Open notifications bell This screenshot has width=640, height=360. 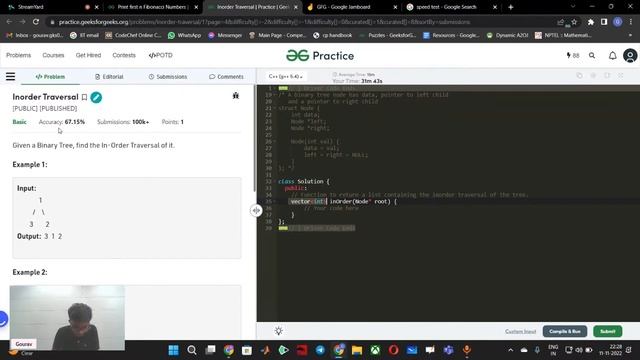coord(612,56)
